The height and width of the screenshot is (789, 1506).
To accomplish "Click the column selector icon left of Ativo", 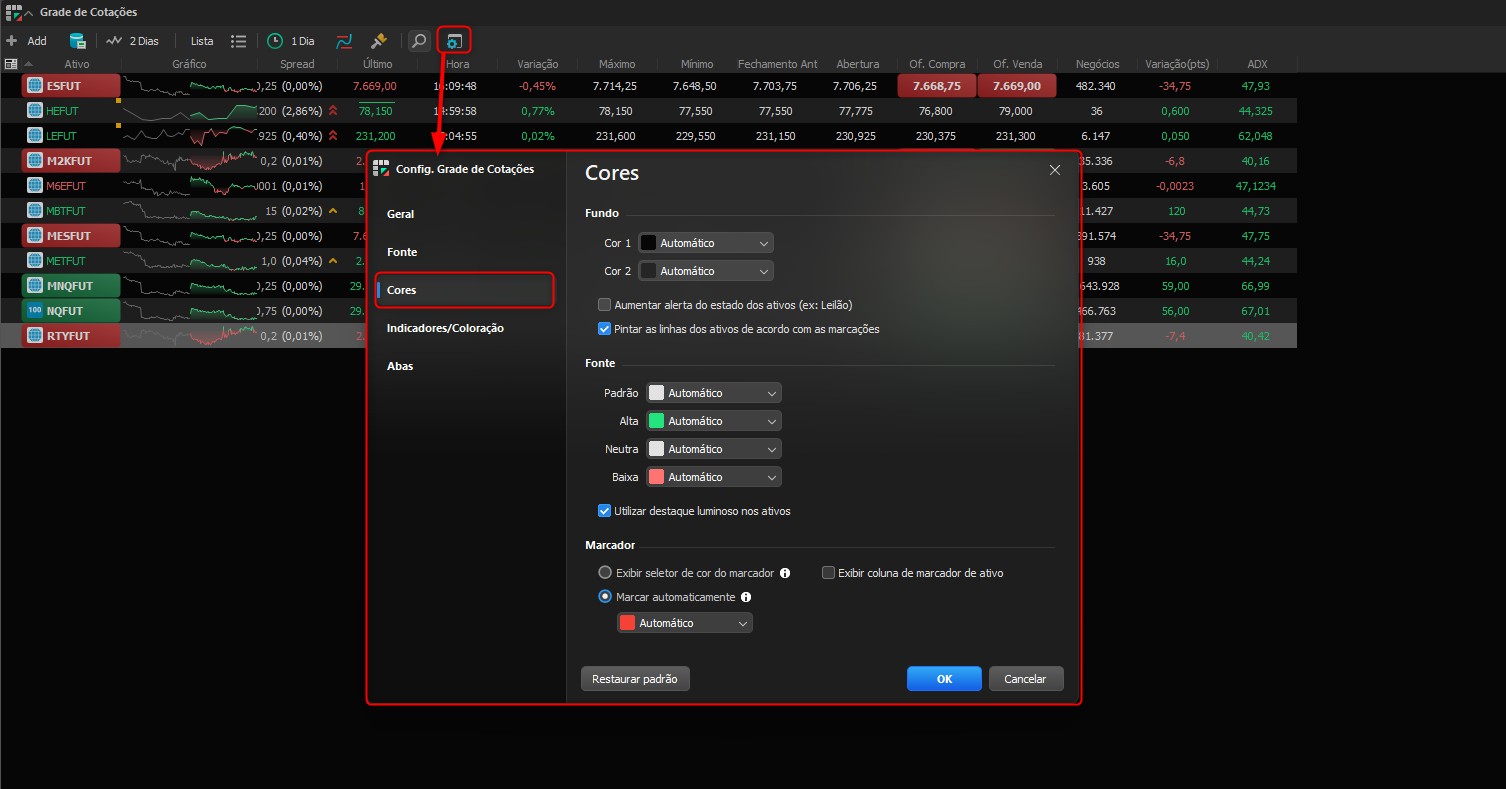I will (11, 64).
